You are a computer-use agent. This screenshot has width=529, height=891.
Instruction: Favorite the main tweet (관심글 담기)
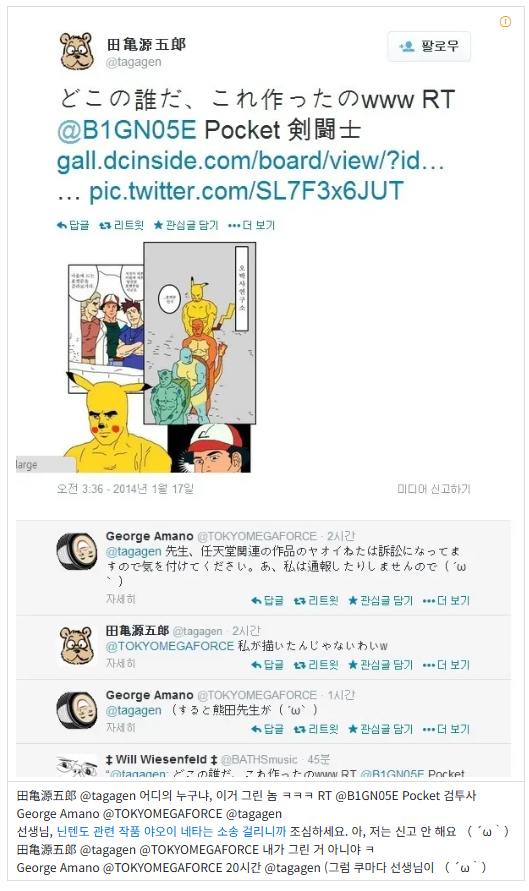coord(186,225)
